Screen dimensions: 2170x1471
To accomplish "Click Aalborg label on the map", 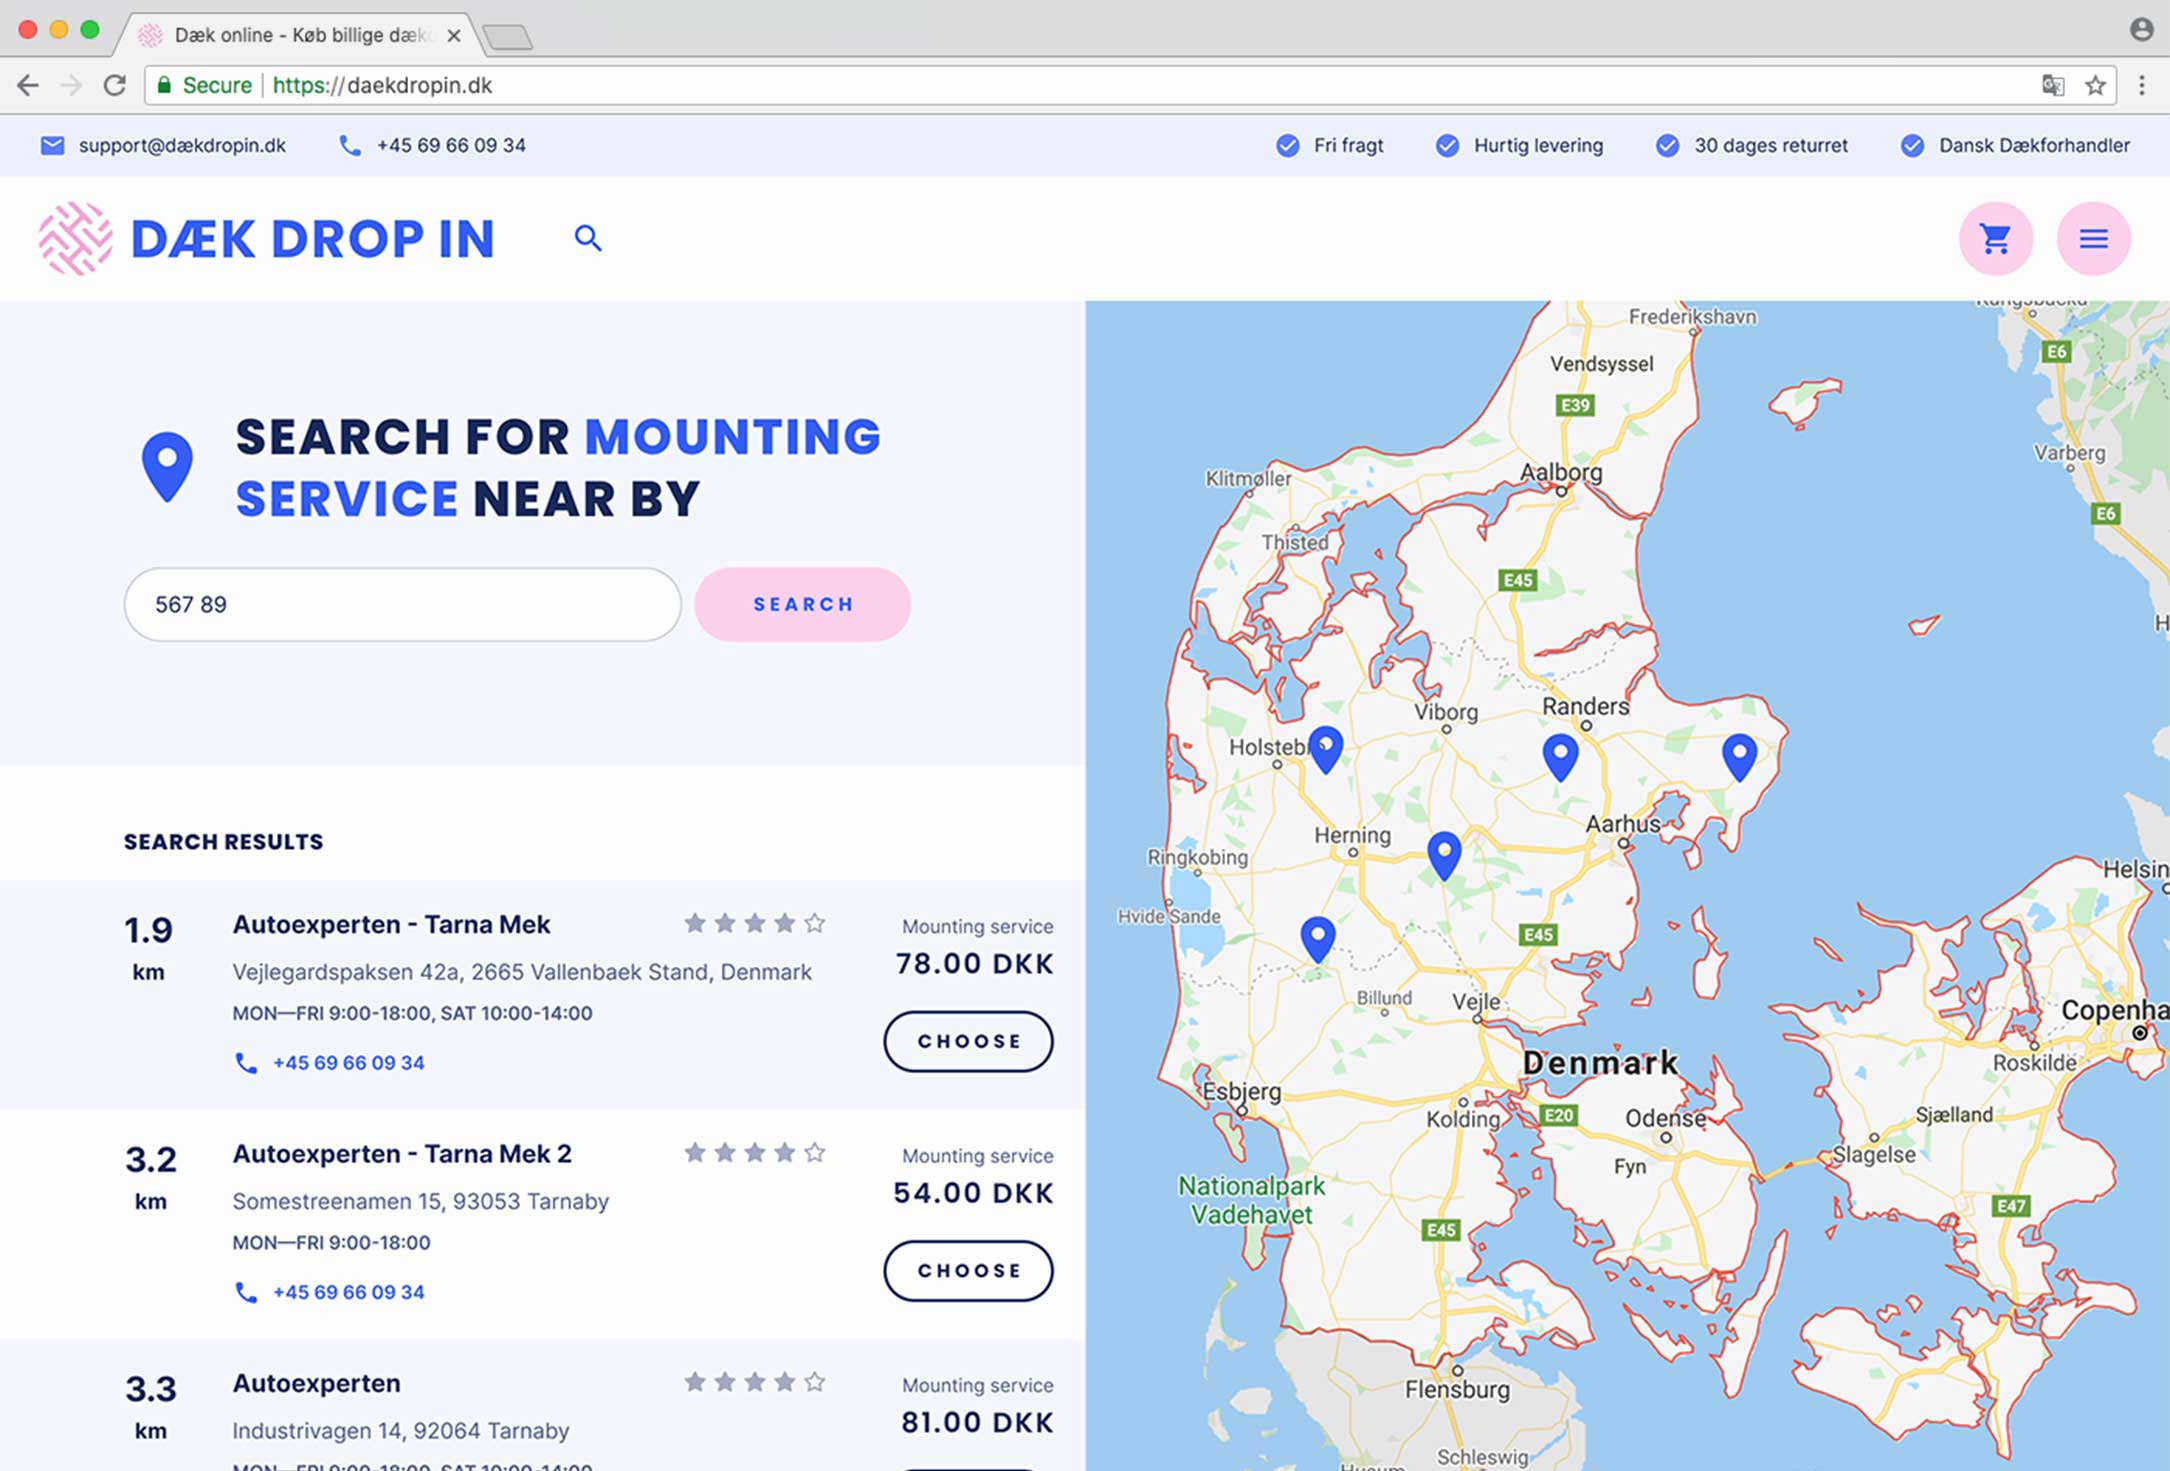I will click(x=1560, y=472).
